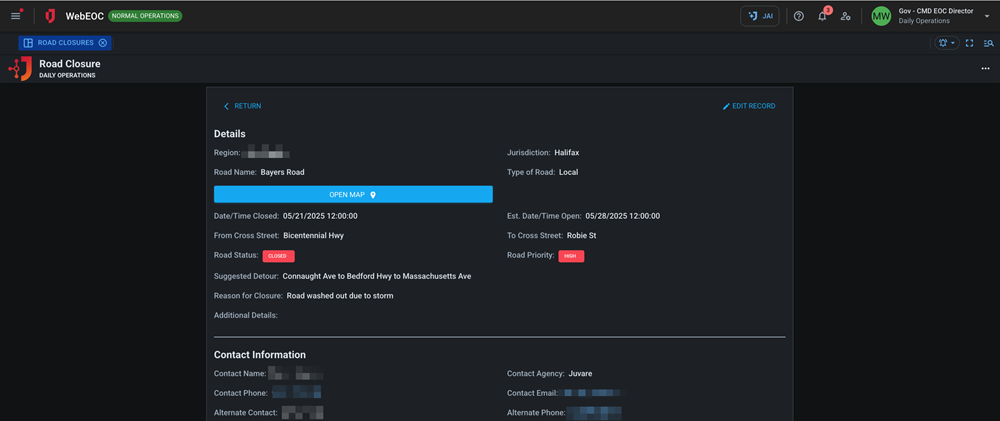Open the help question mark icon
The width and height of the screenshot is (1000, 421).
tap(799, 16)
